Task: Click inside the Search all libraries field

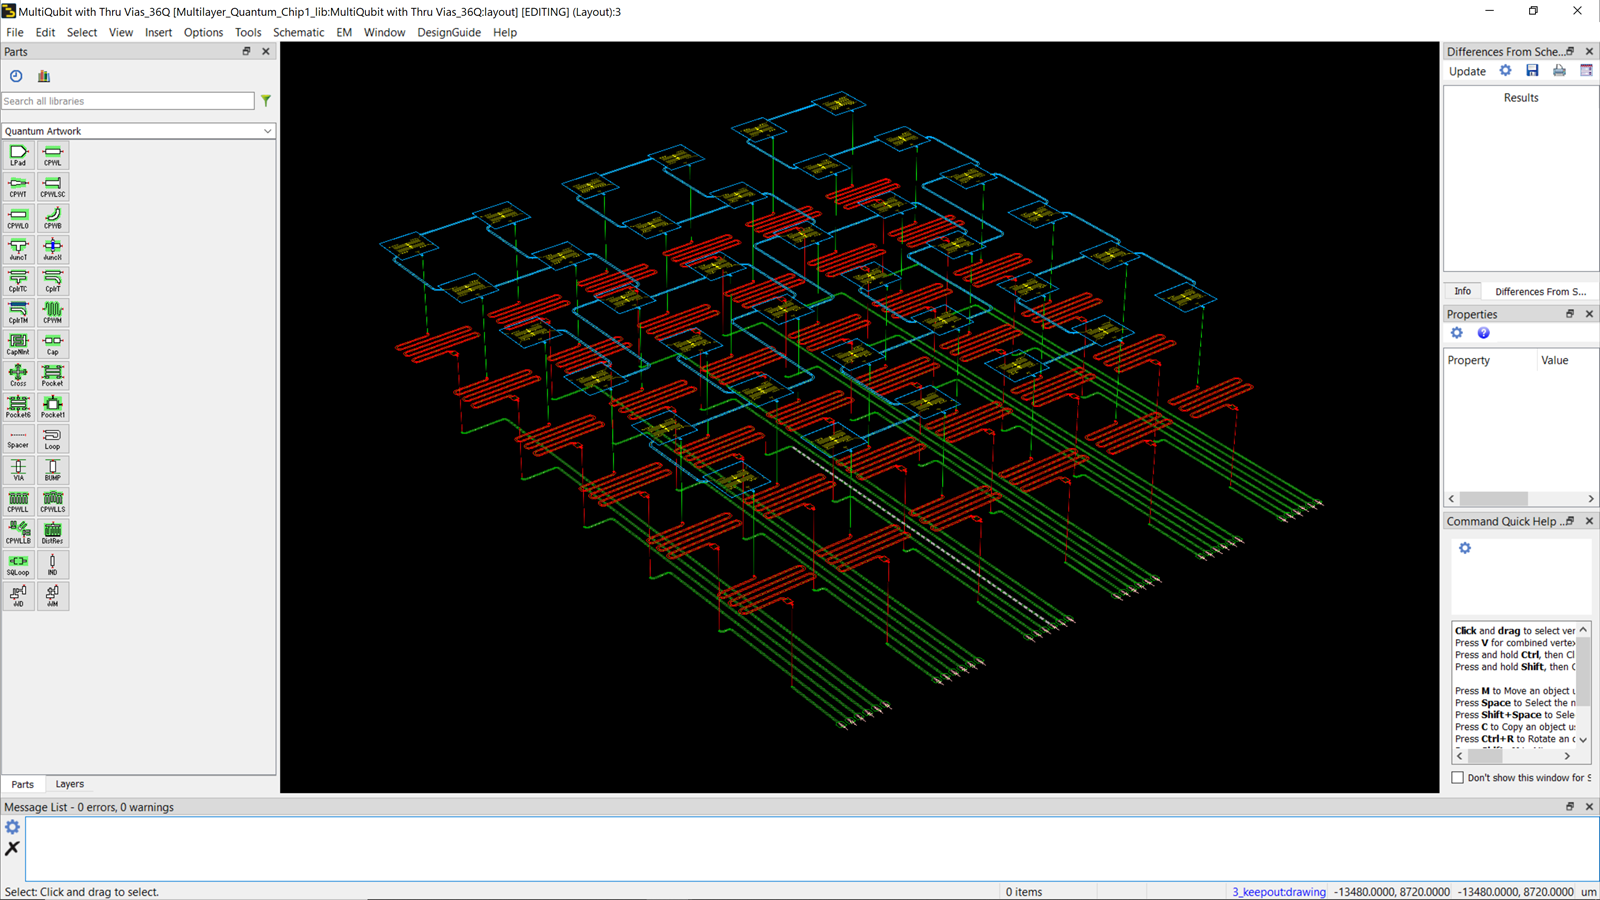Action: pos(127,100)
